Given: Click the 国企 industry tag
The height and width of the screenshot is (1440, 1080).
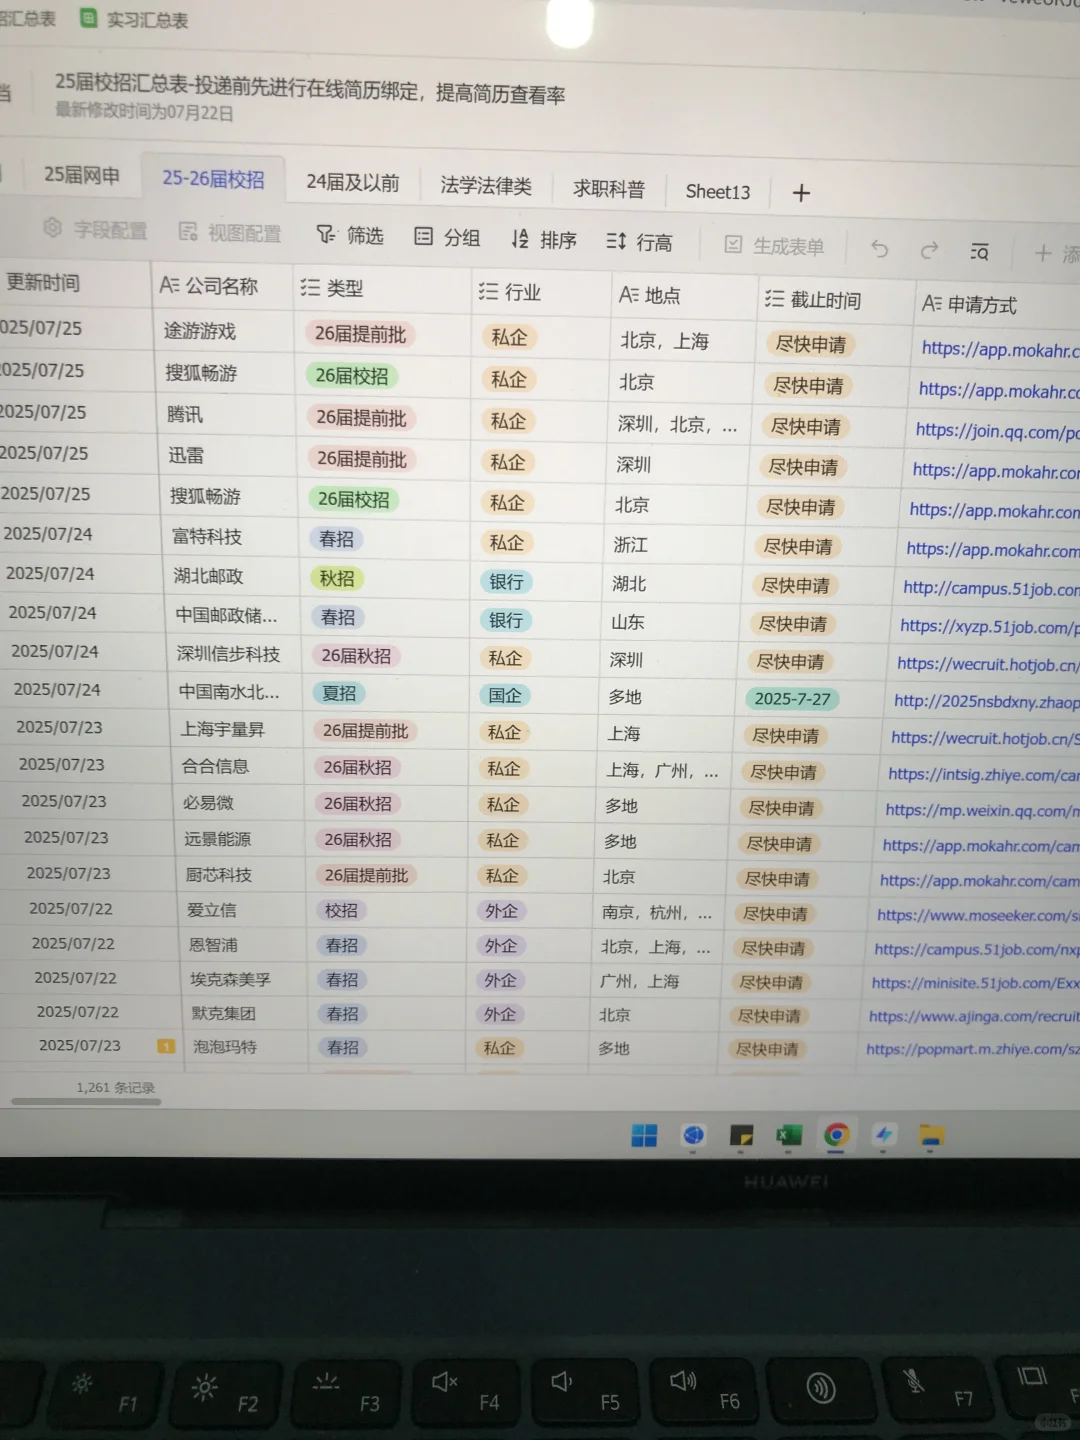Looking at the screenshot, I should click(x=504, y=696).
